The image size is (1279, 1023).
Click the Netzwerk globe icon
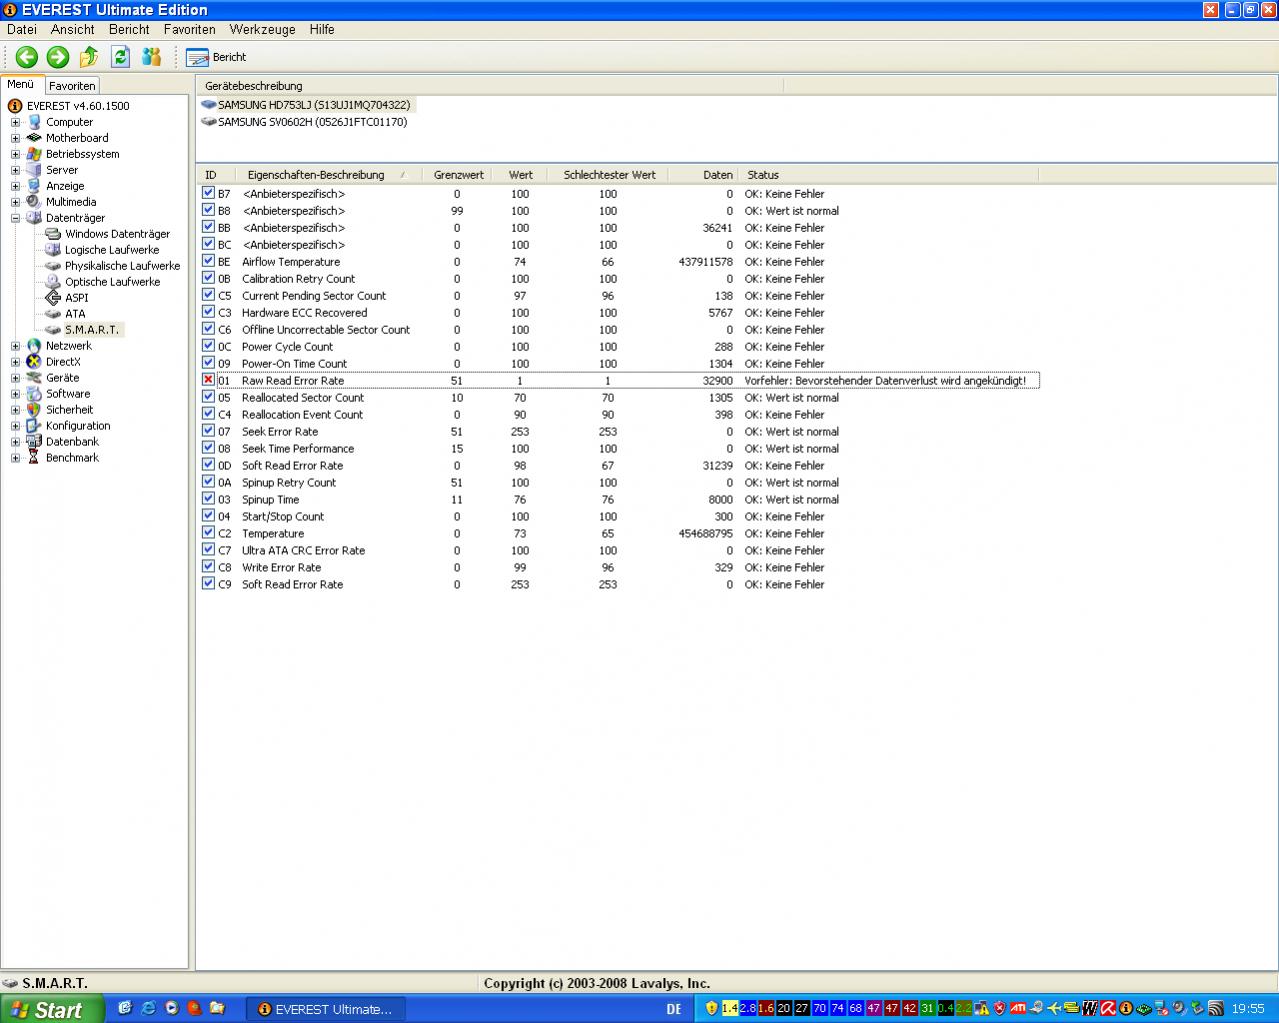35,346
